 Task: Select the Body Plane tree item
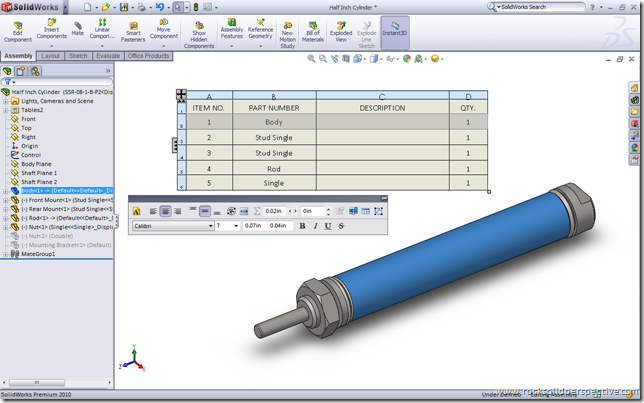[x=36, y=164]
